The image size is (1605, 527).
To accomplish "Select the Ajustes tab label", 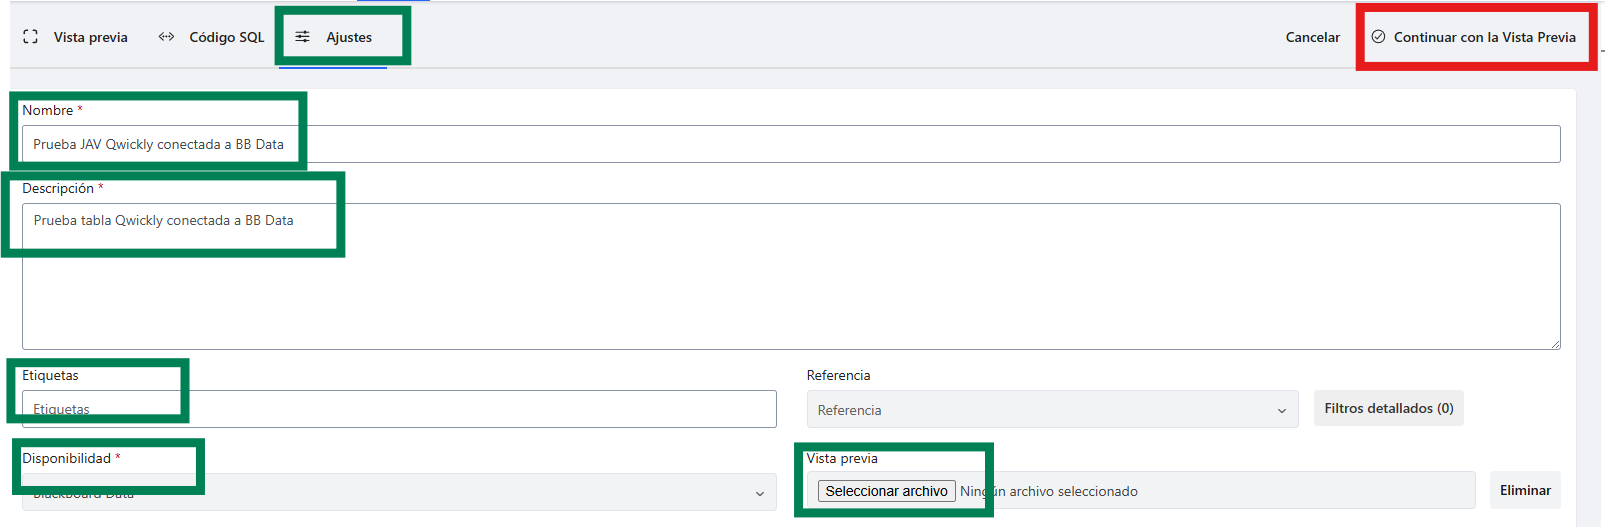I will tap(349, 37).
